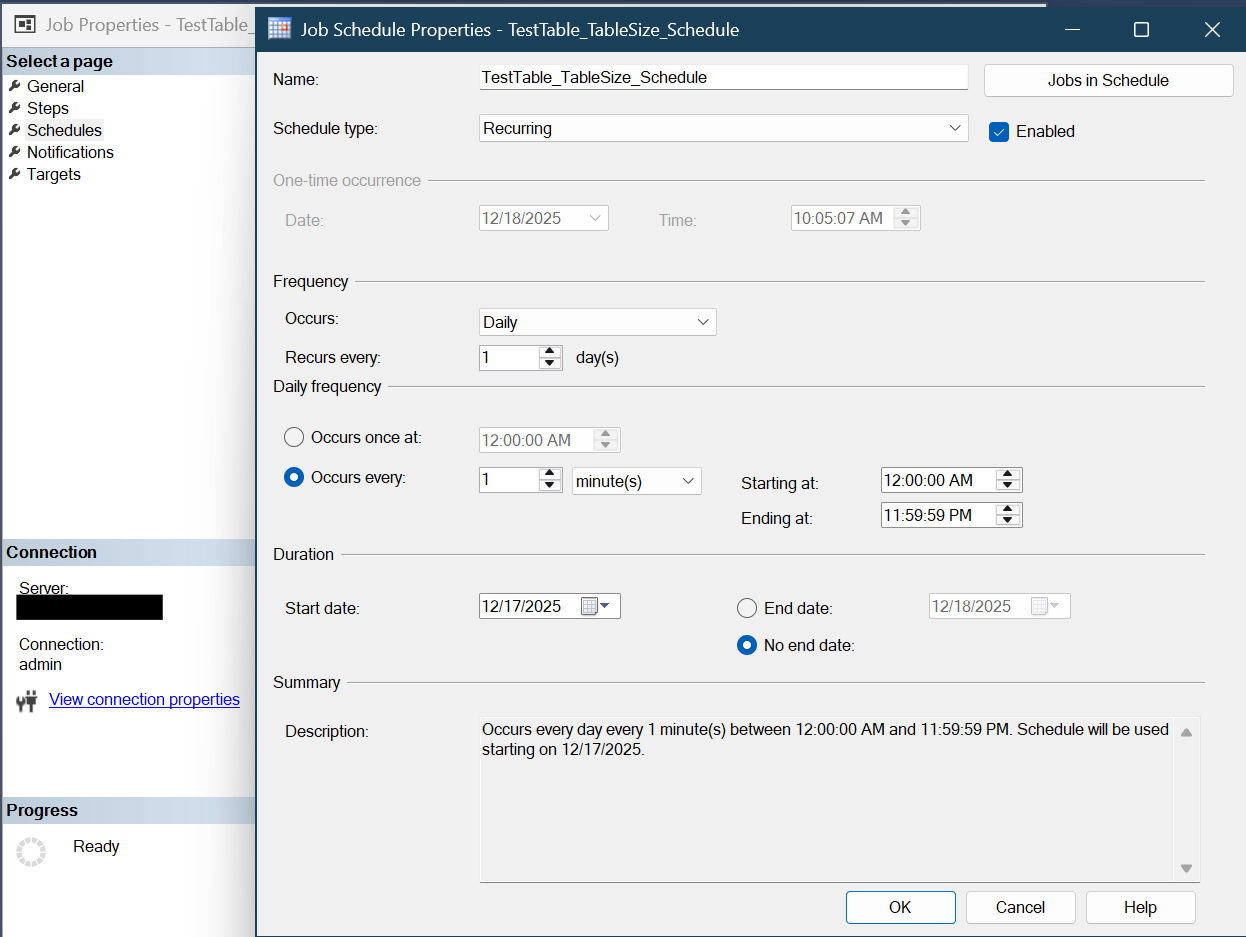This screenshot has width=1246, height=937.
Task: Click the wrench icon beside General page
Action: (15, 86)
